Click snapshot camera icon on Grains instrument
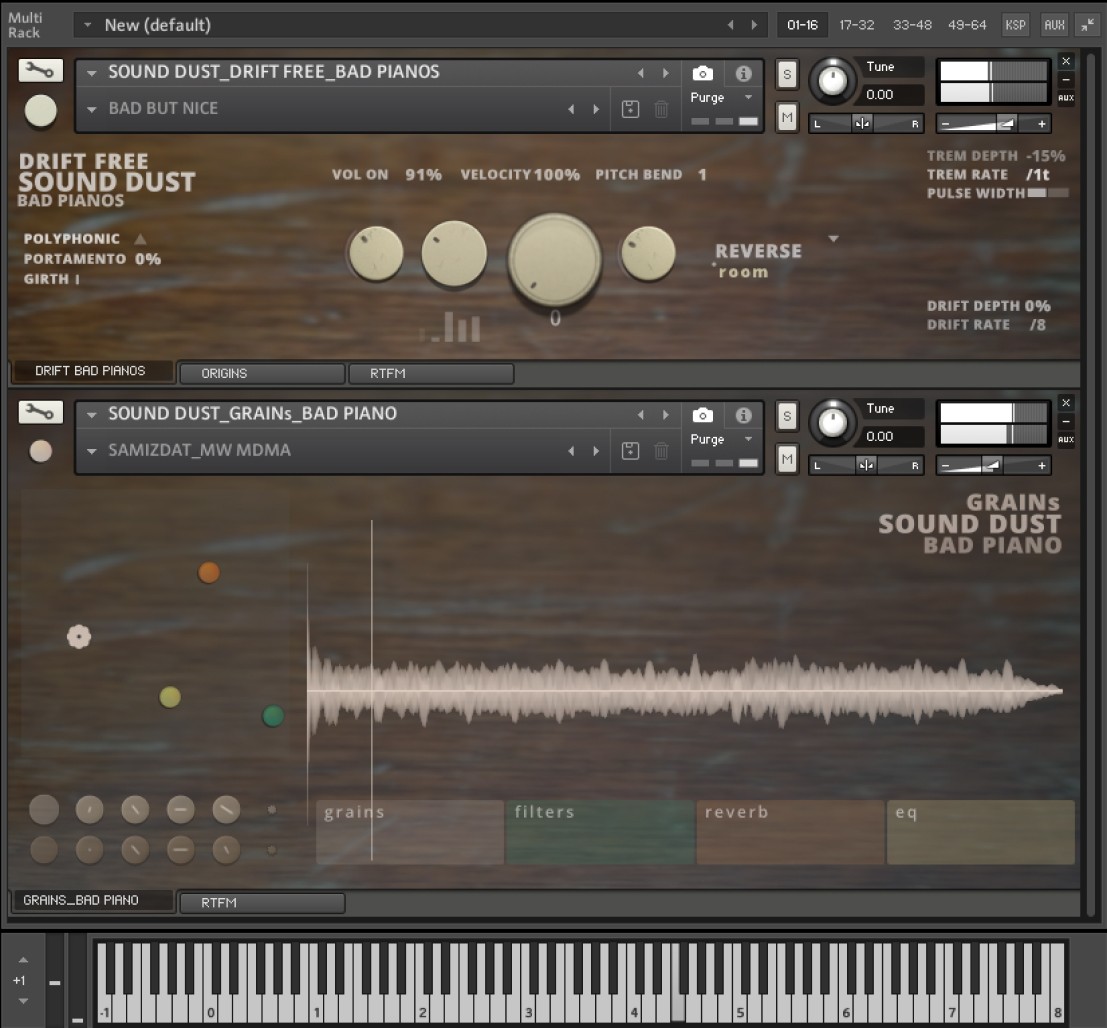This screenshot has width=1107, height=1028. tap(702, 415)
